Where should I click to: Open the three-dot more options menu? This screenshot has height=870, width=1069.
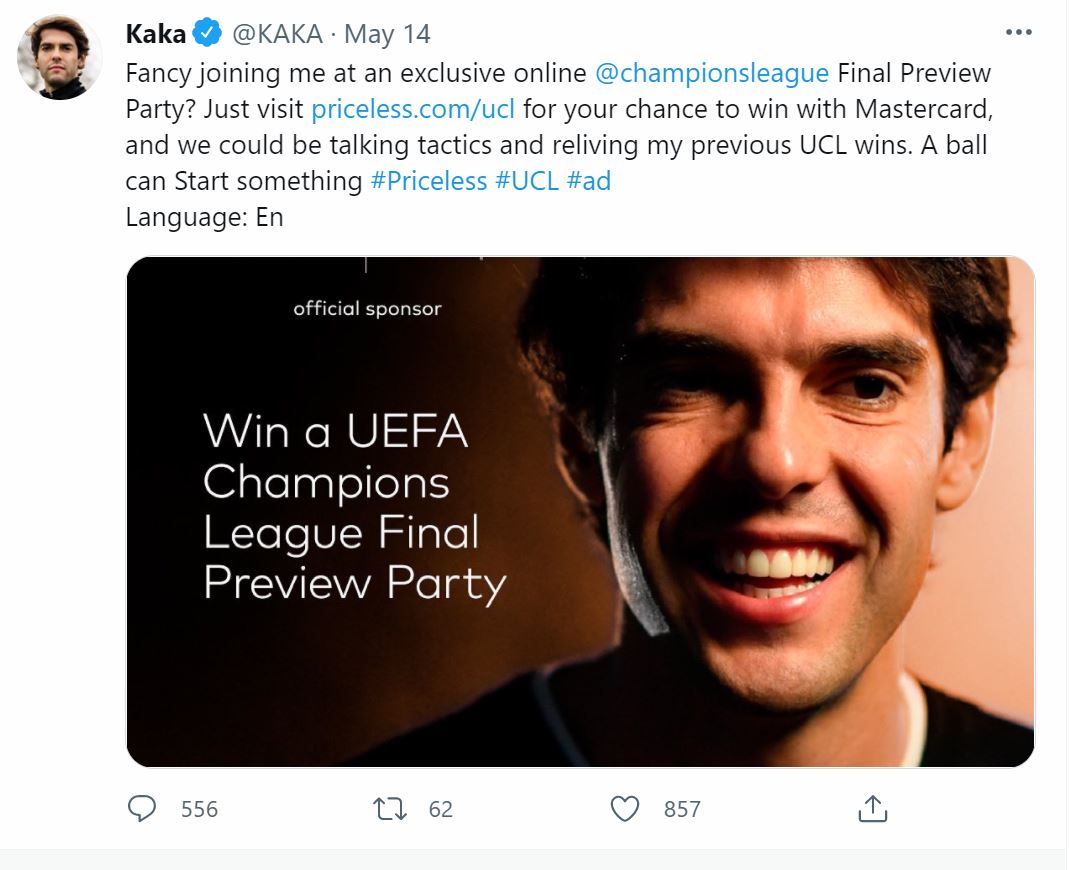click(1018, 32)
